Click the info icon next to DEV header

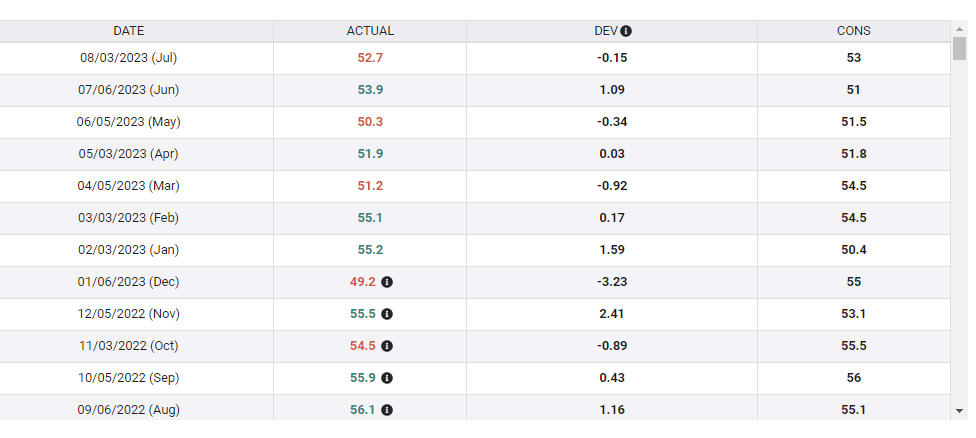click(626, 31)
